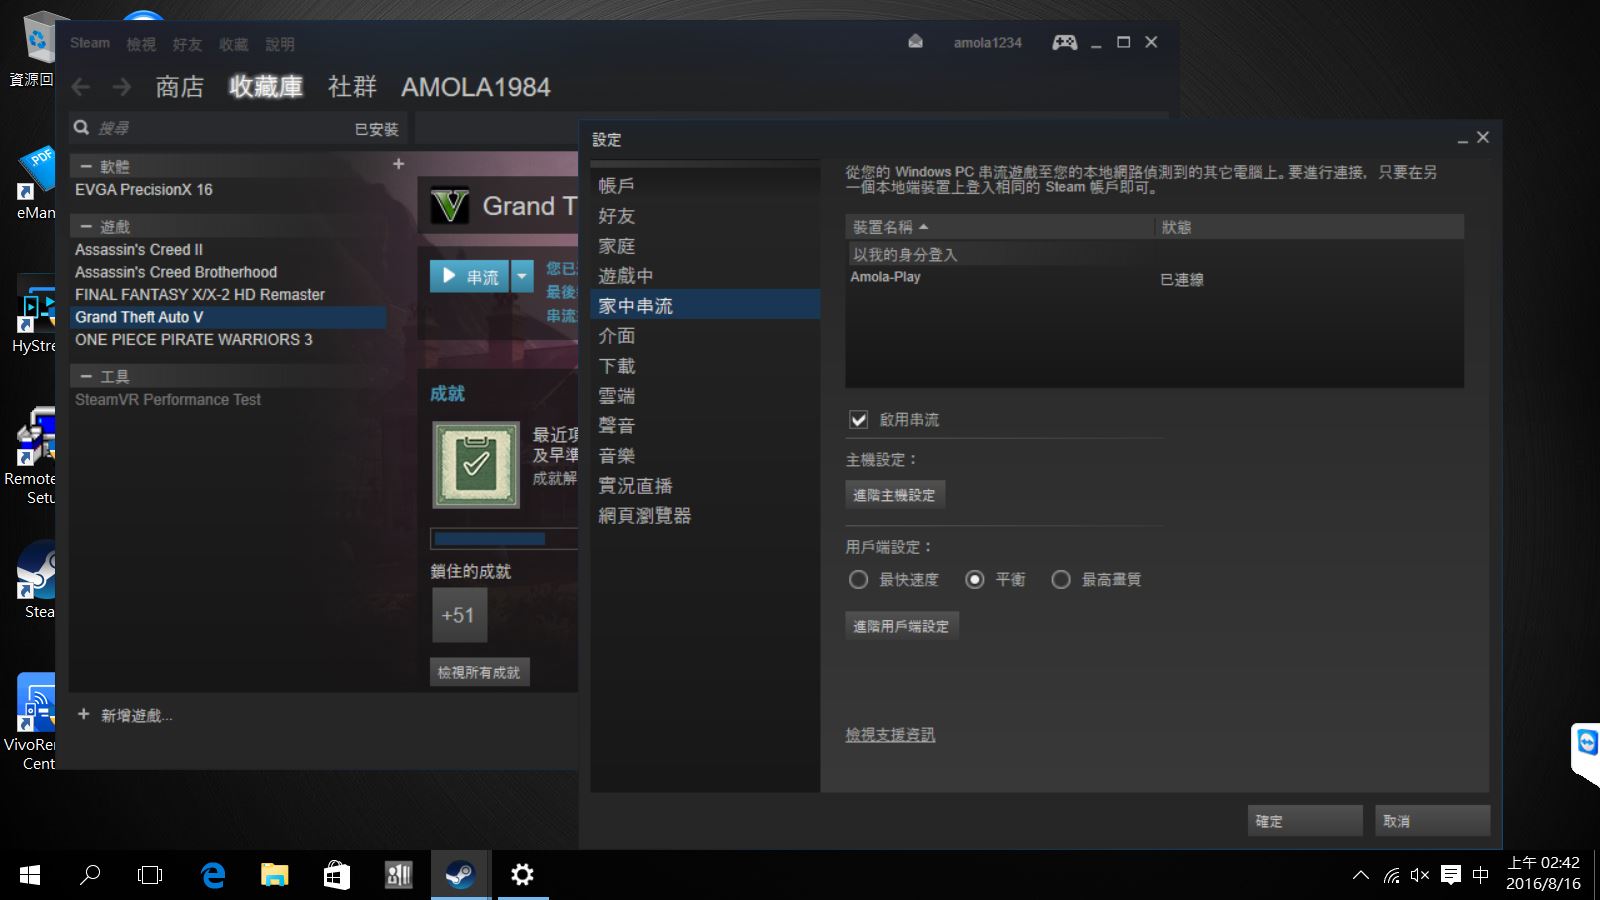This screenshot has height=900, width=1600.
Task: Click the library search magnifier icon
Action: click(x=82, y=127)
